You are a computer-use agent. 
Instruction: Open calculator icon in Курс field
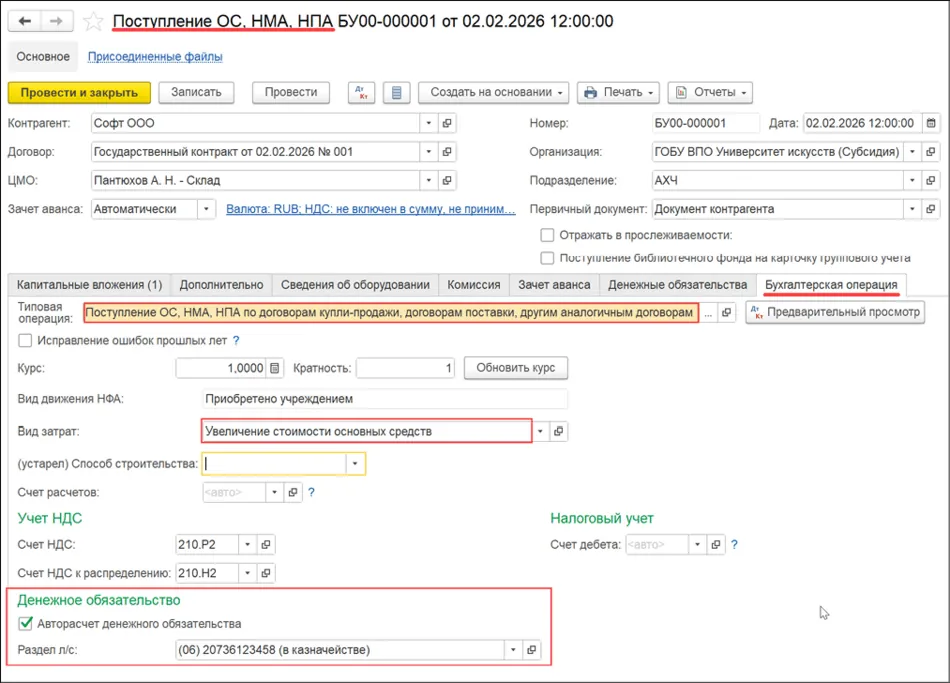(x=274, y=368)
